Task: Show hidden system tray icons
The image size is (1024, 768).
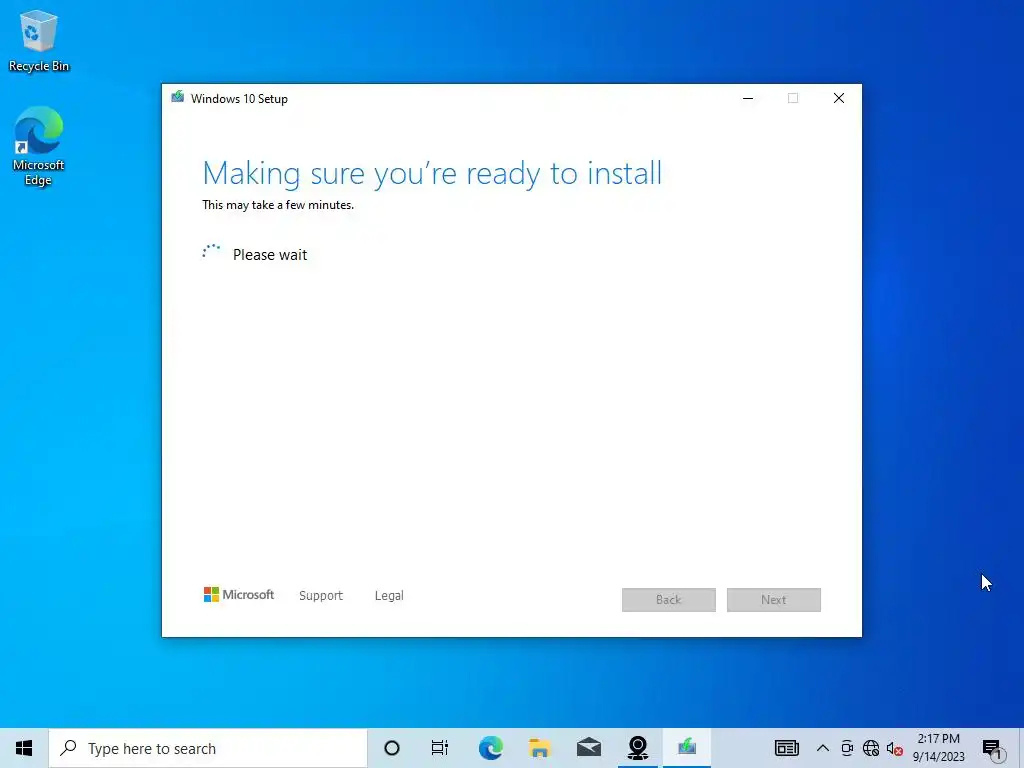Action: coord(823,748)
